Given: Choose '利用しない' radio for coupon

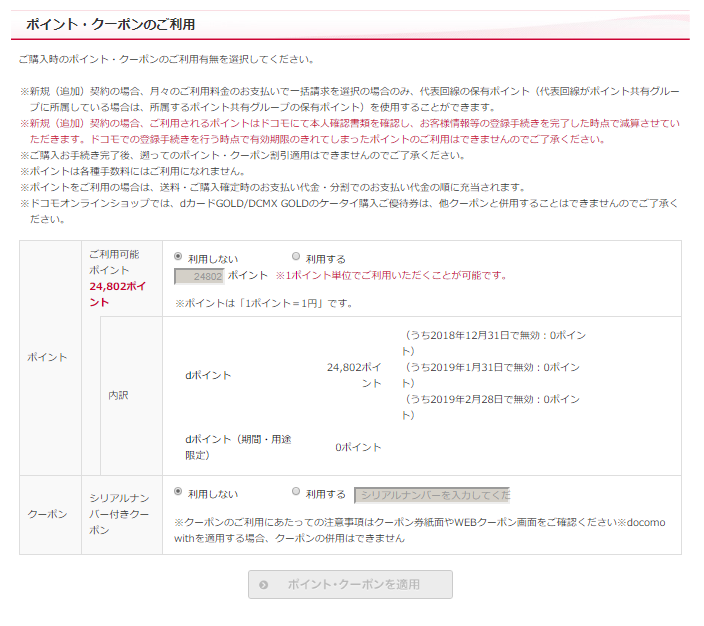Looking at the screenshot, I should [x=179, y=492].
